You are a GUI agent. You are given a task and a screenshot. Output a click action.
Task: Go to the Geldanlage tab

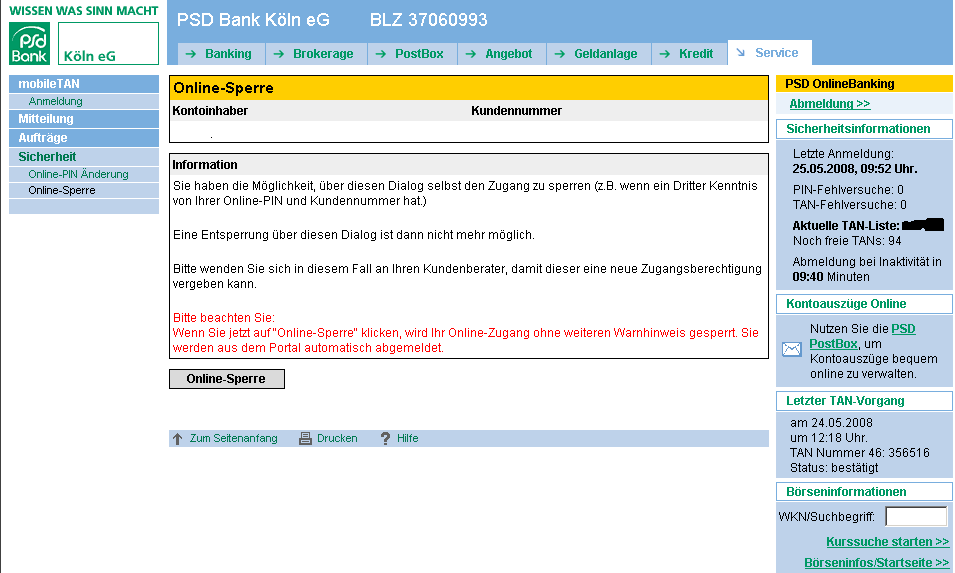click(599, 54)
